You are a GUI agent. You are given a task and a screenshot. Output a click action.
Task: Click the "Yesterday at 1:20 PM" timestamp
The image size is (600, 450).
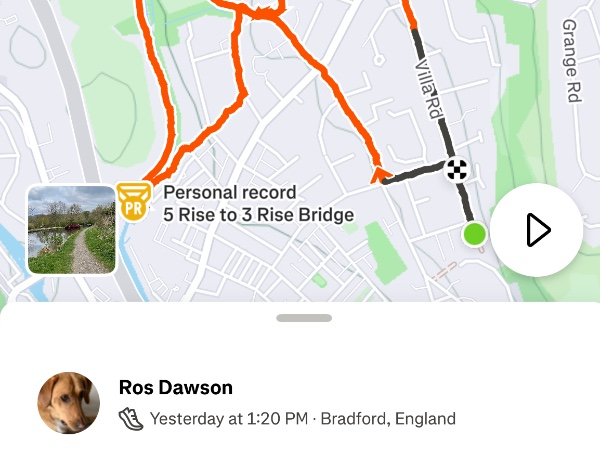(x=229, y=419)
